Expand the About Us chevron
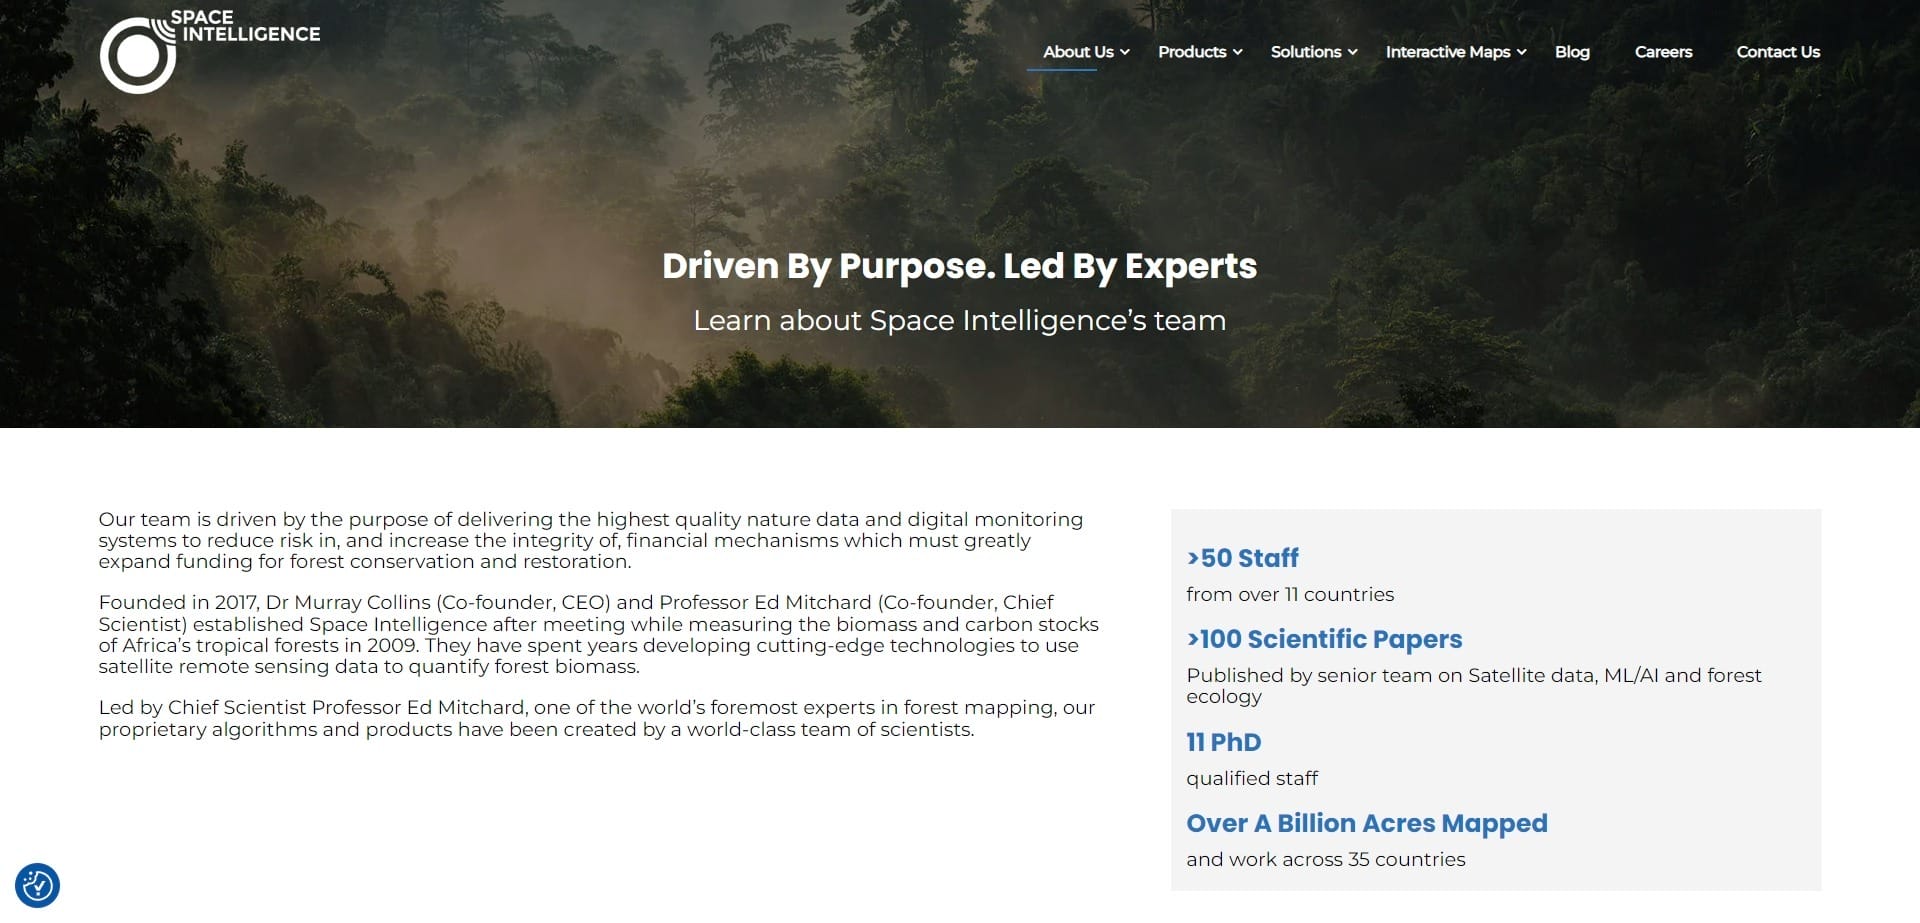This screenshot has width=1920, height=923. [1125, 52]
